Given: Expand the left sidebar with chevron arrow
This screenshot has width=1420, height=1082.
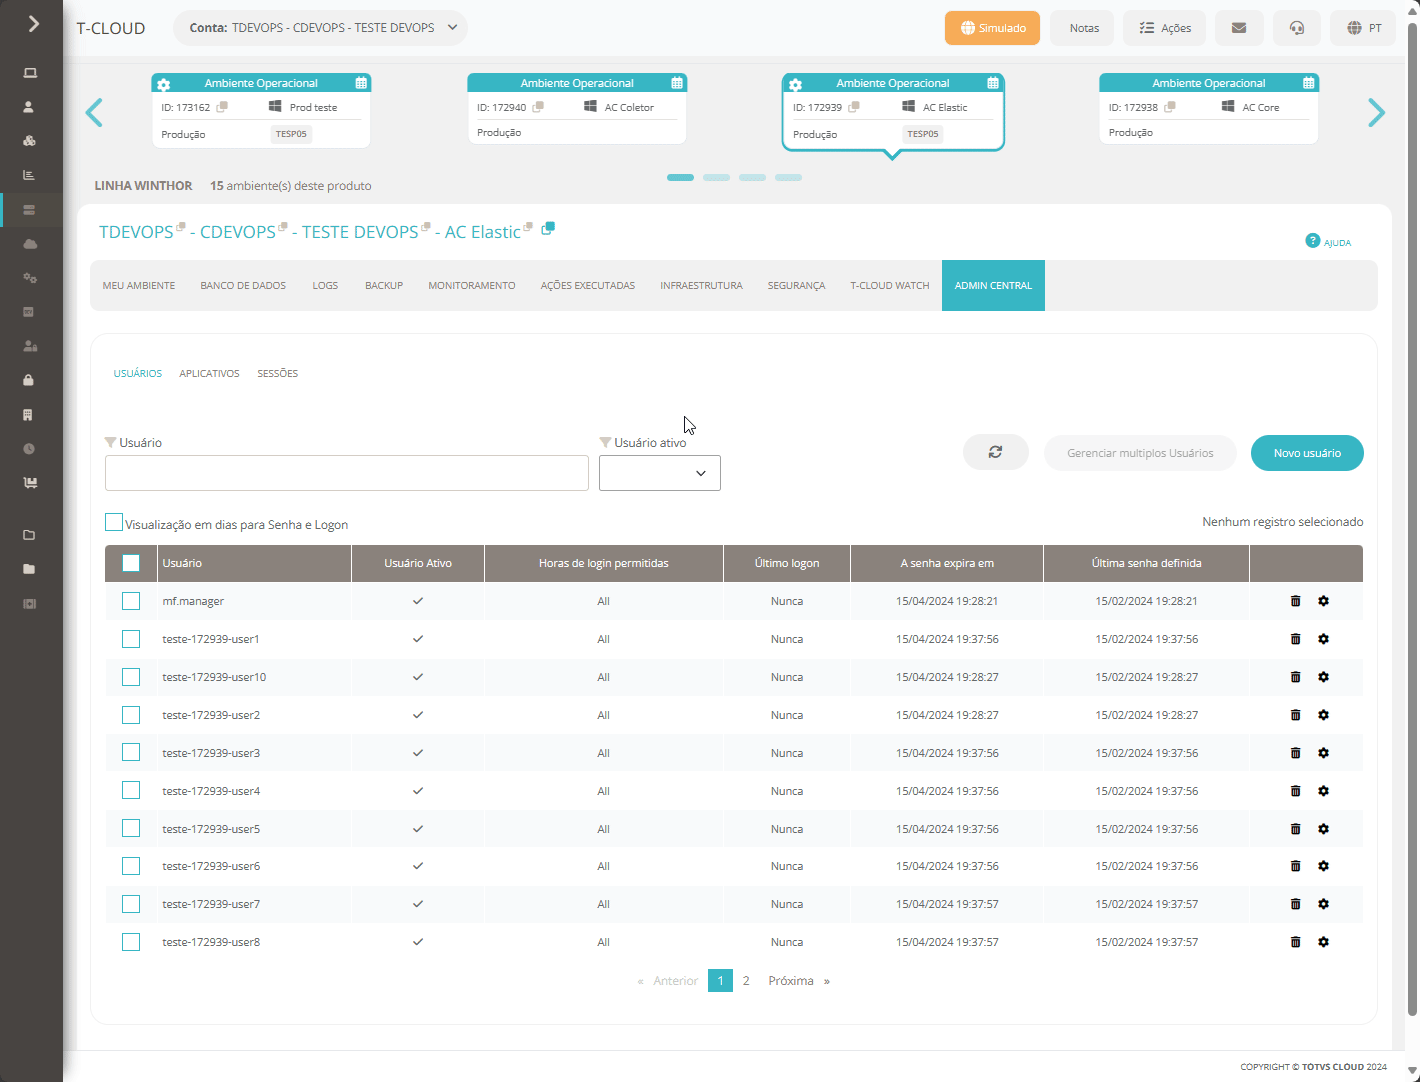Looking at the screenshot, I should pos(33,23).
